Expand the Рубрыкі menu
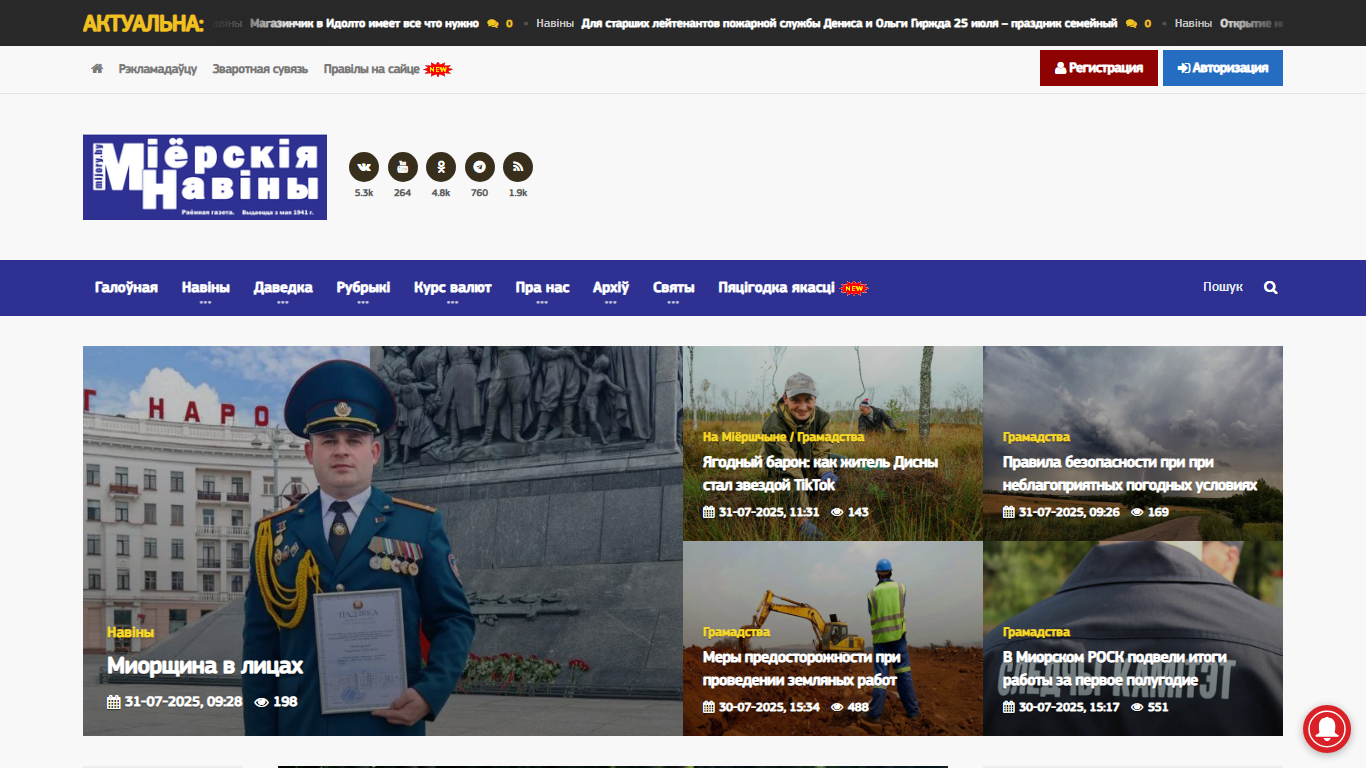 (x=363, y=287)
